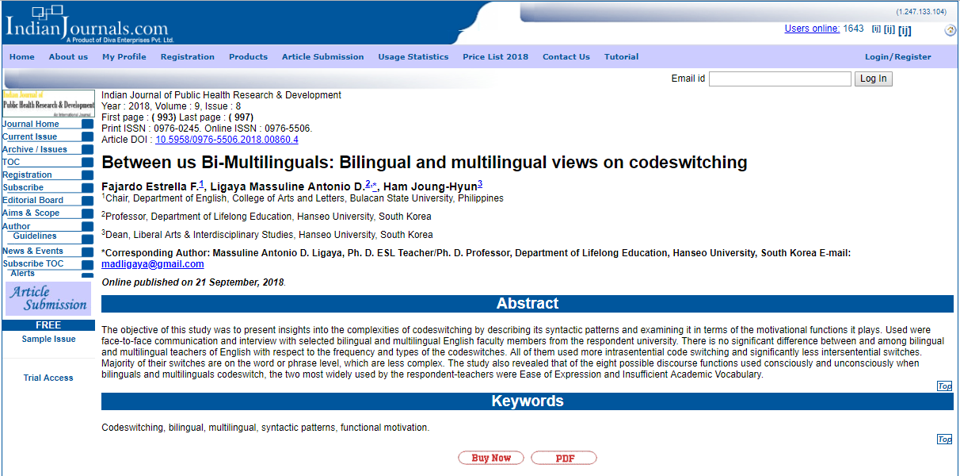Image resolution: width=960 pixels, height=476 pixels.
Task: Open News & Events sidebar link
Action: tap(32, 251)
